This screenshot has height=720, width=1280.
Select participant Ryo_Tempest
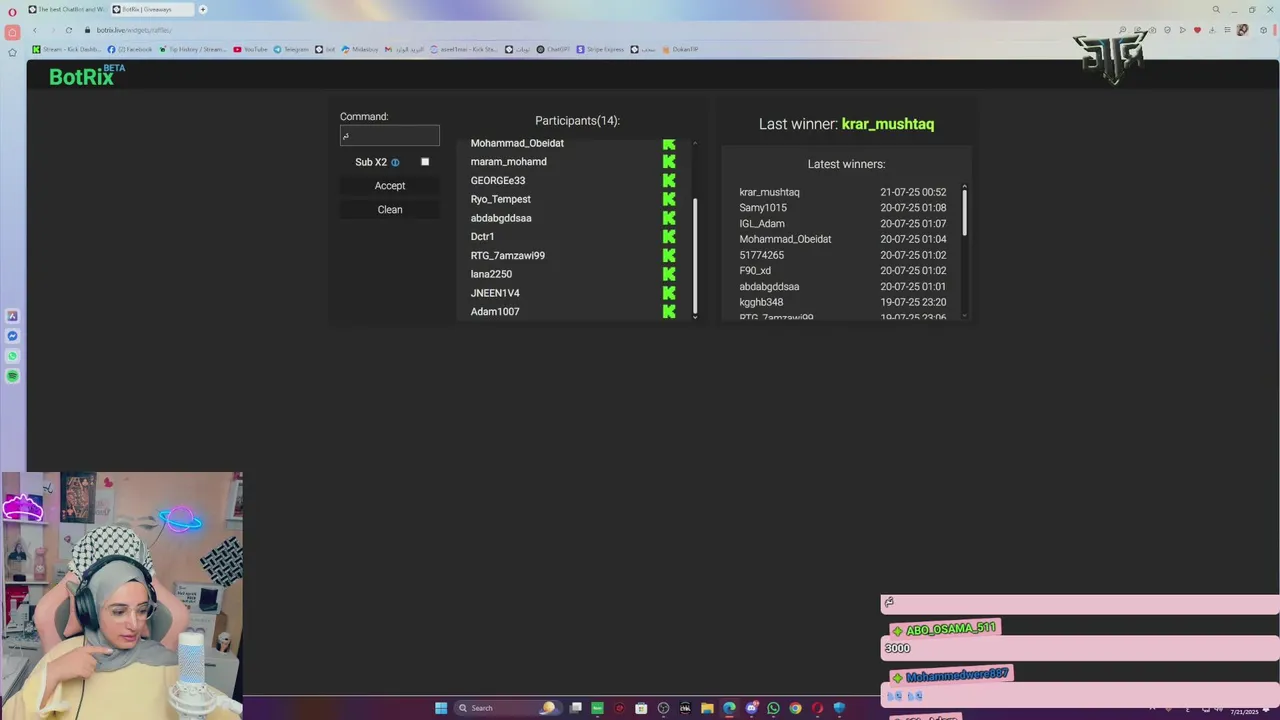(x=501, y=199)
